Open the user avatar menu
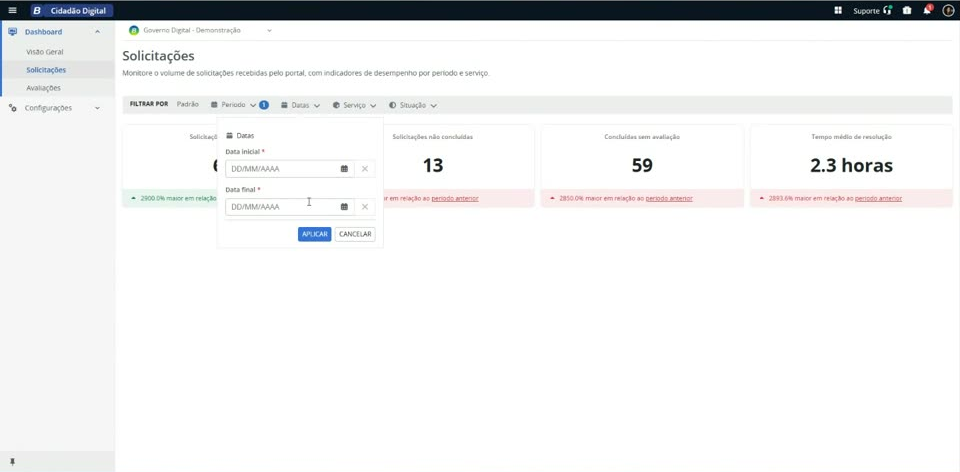Viewport: 960px width, 472px height. [x=948, y=10]
